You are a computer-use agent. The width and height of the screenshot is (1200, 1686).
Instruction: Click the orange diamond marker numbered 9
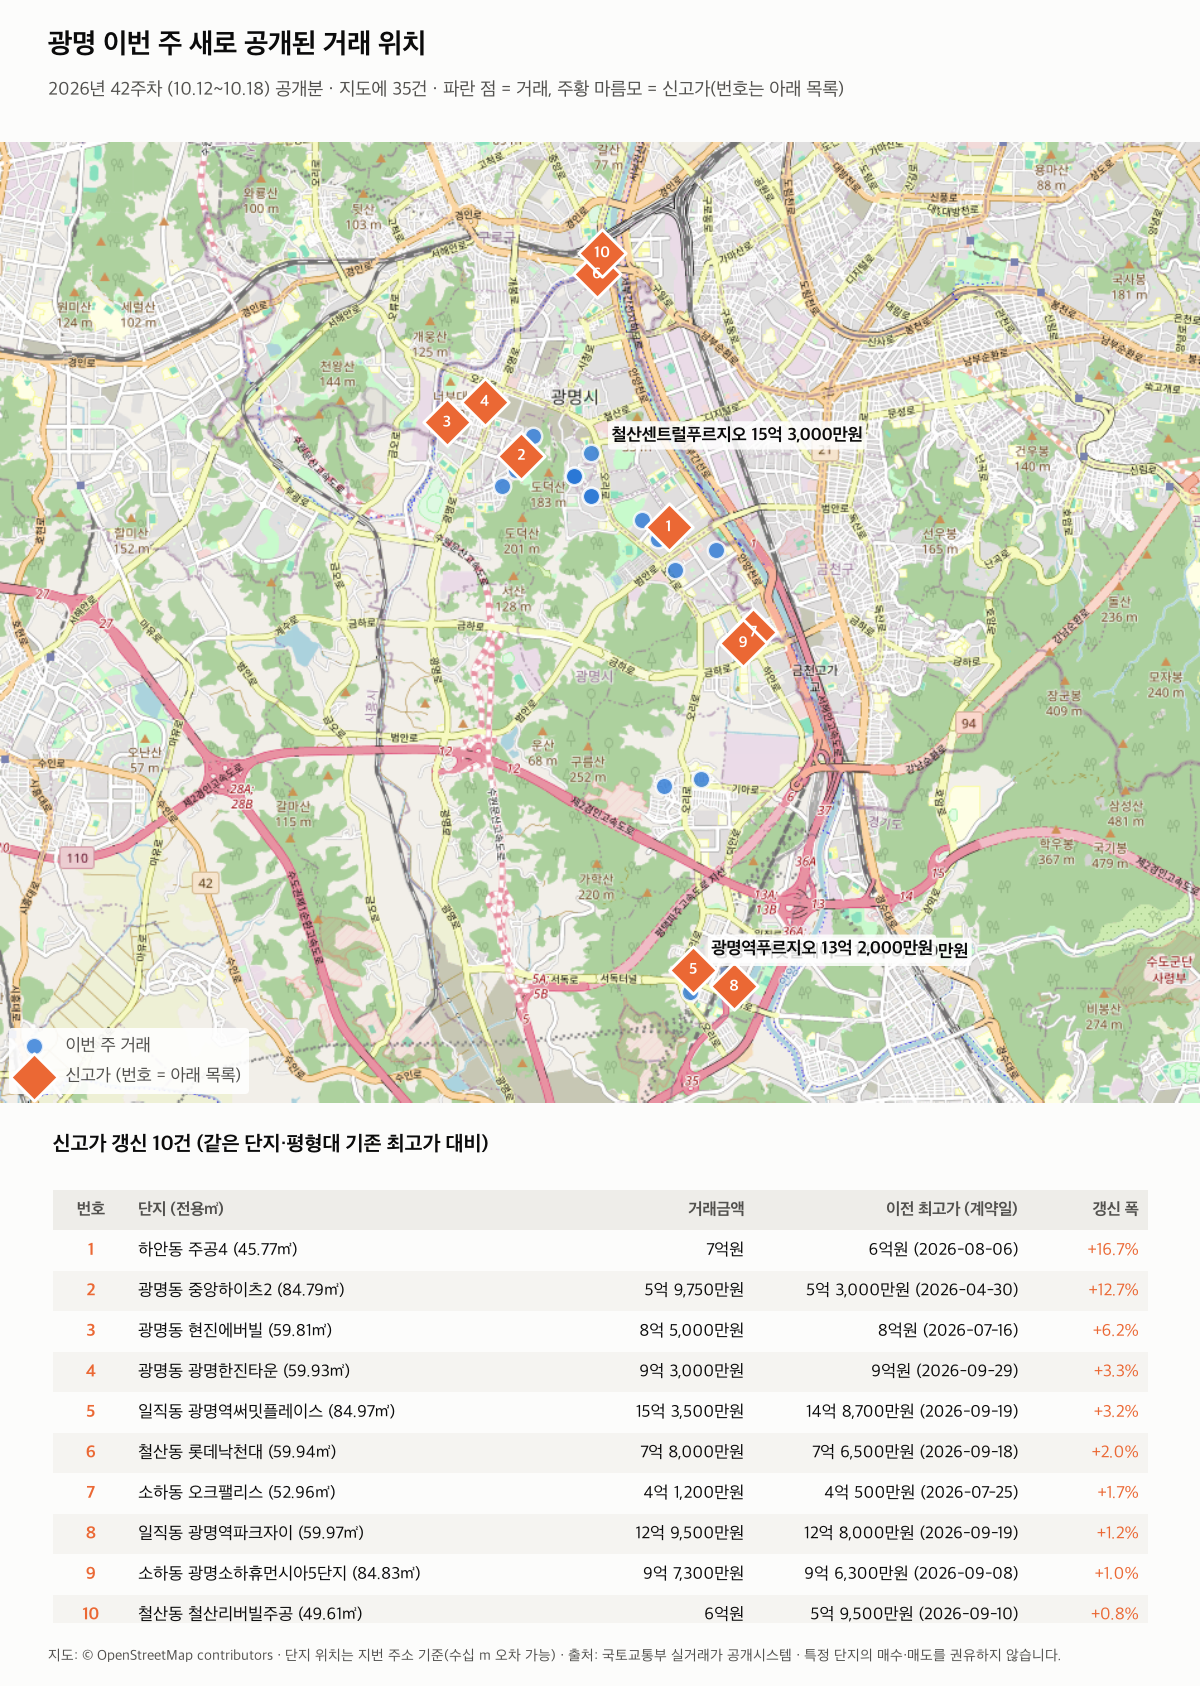pos(742,642)
